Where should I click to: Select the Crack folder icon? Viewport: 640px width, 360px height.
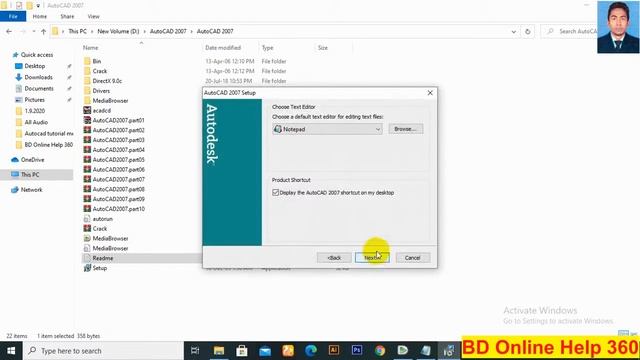tap(87, 71)
